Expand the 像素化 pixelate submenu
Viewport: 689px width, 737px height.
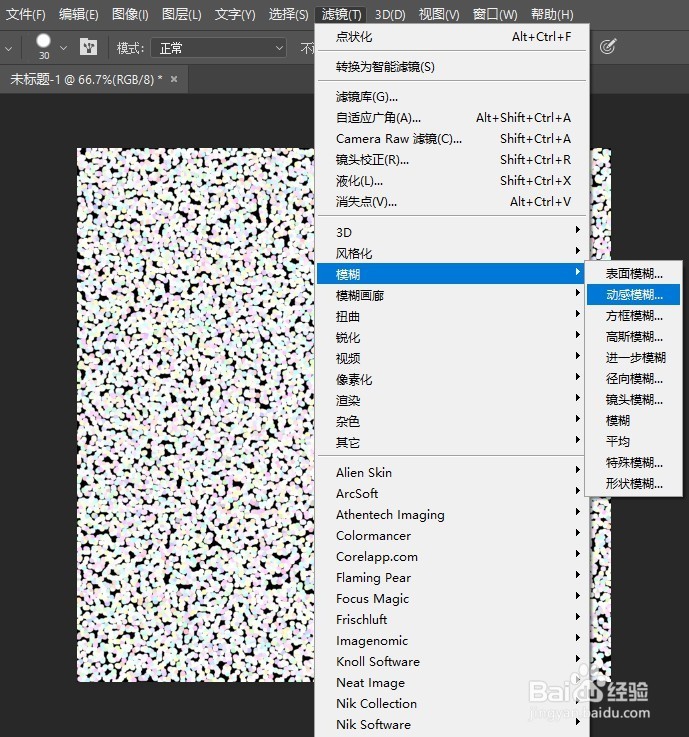[451, 379]
